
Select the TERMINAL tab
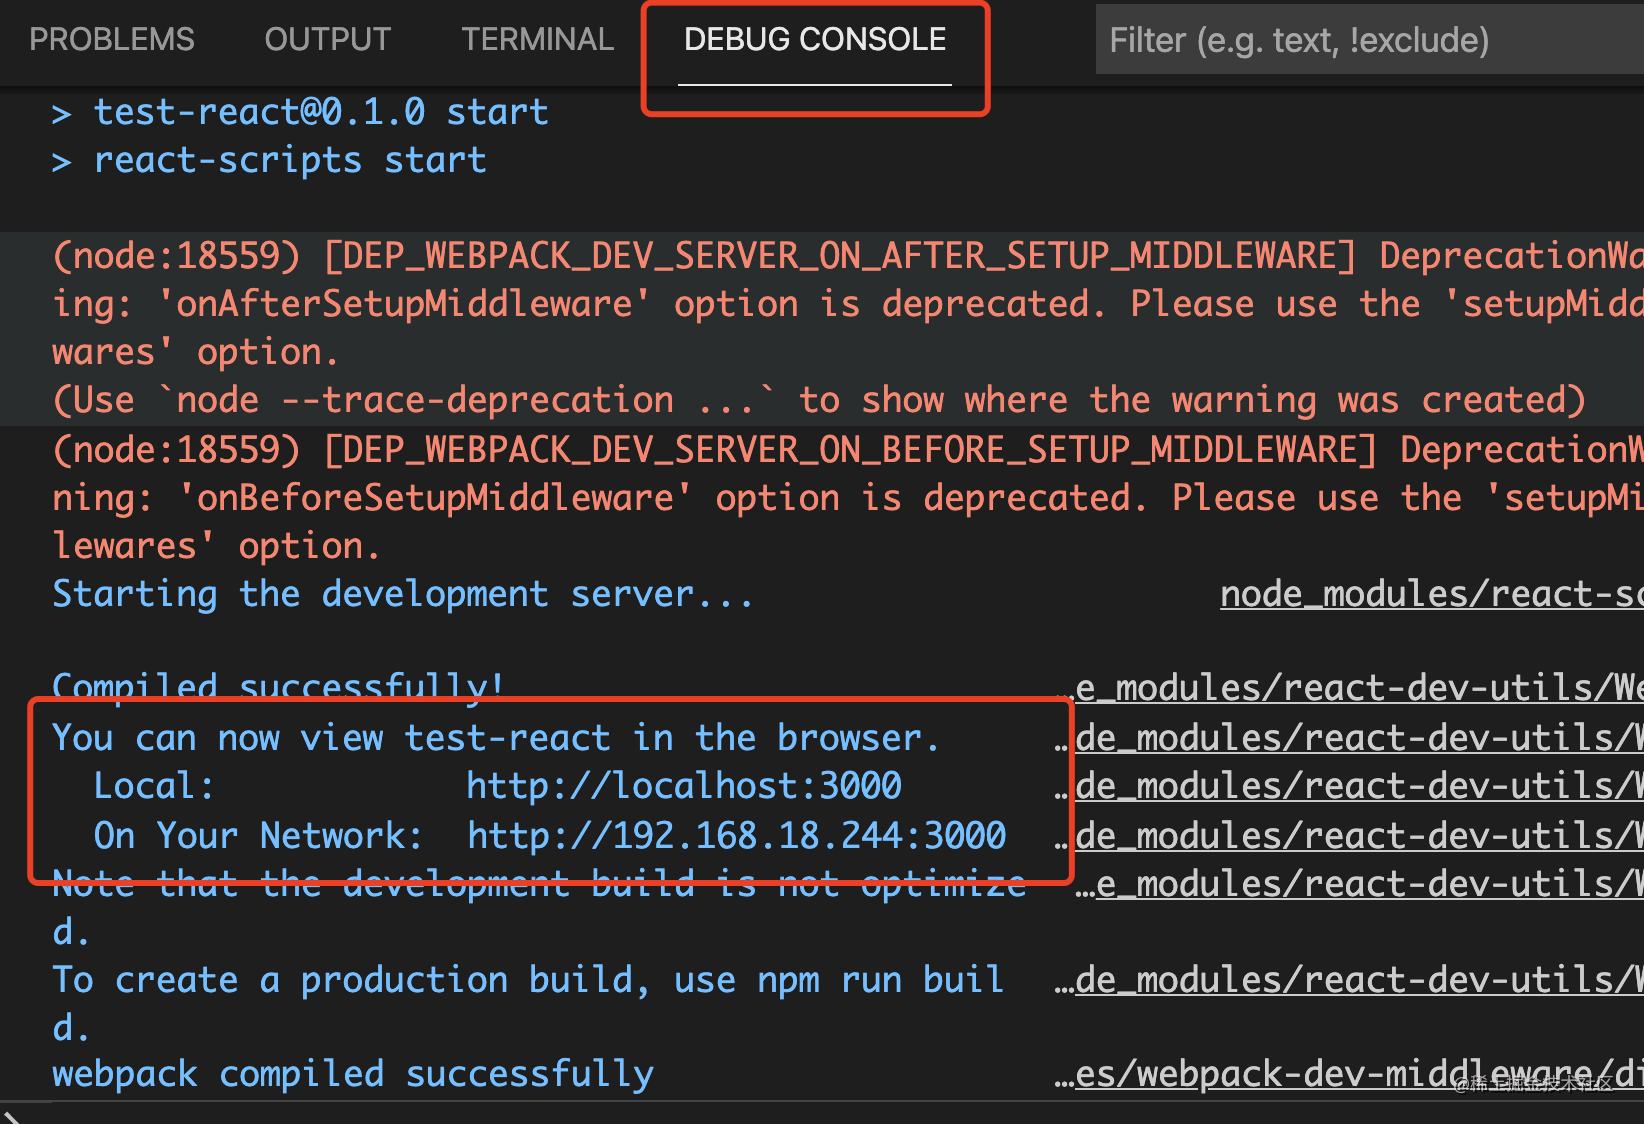537,39
